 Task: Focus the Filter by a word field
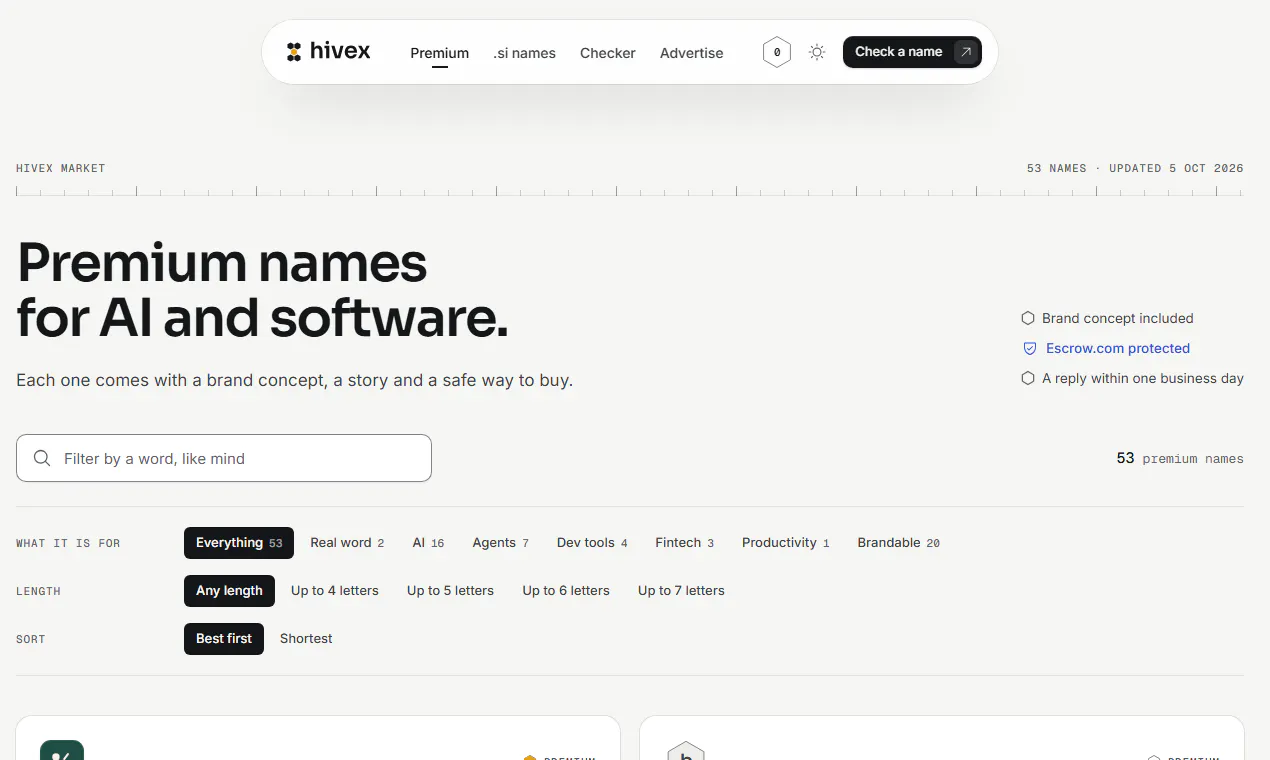click(x=224, y=458)
